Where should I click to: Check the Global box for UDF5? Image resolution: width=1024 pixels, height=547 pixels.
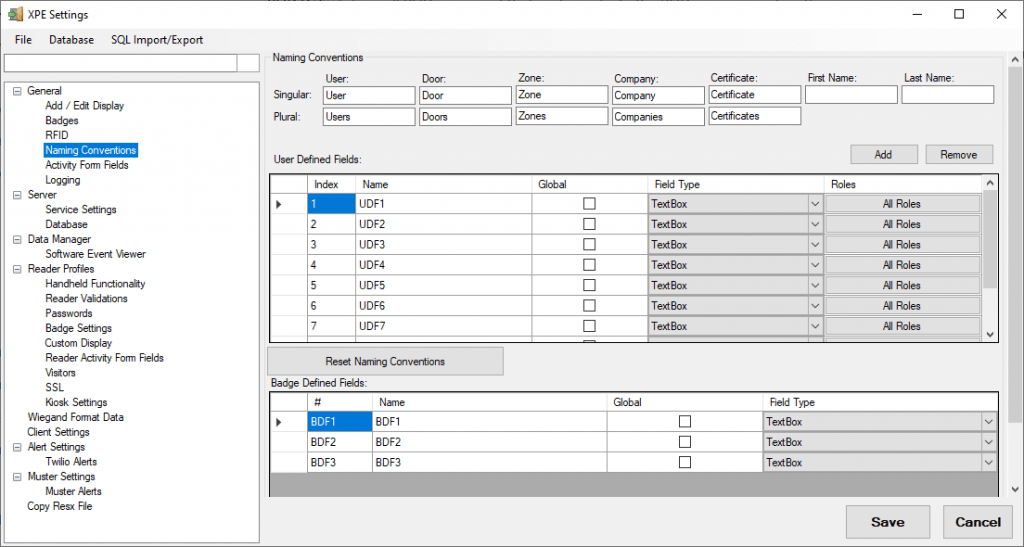[x=589, y=285]
